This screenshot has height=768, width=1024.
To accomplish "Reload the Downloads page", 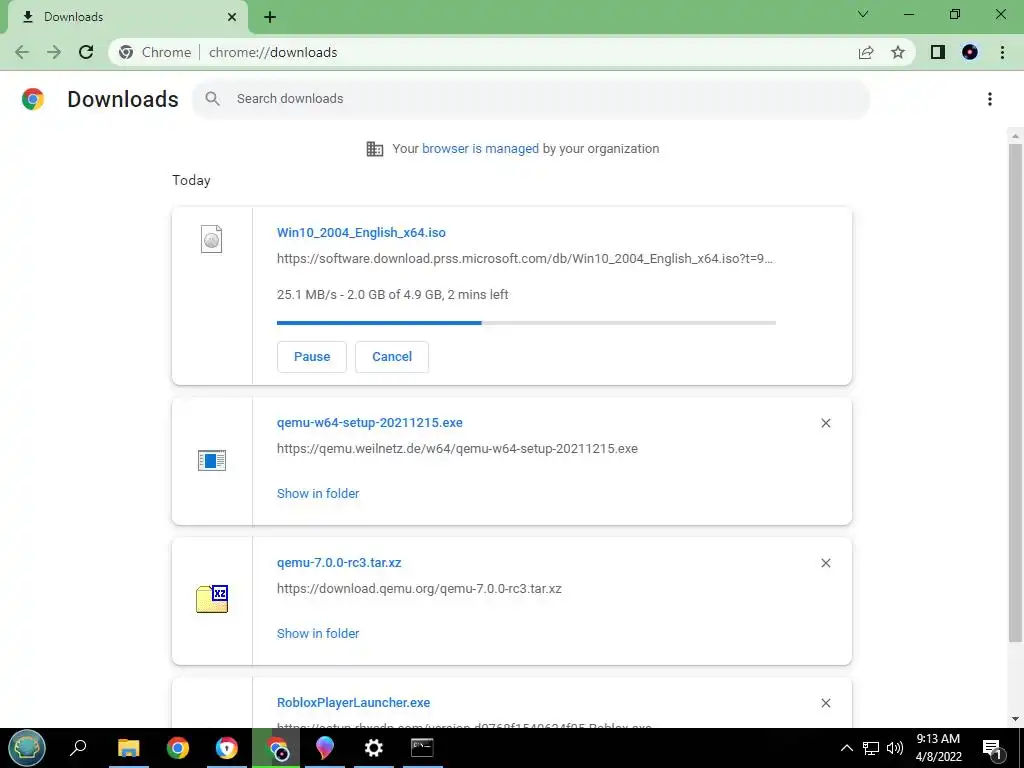I will 86,52.
